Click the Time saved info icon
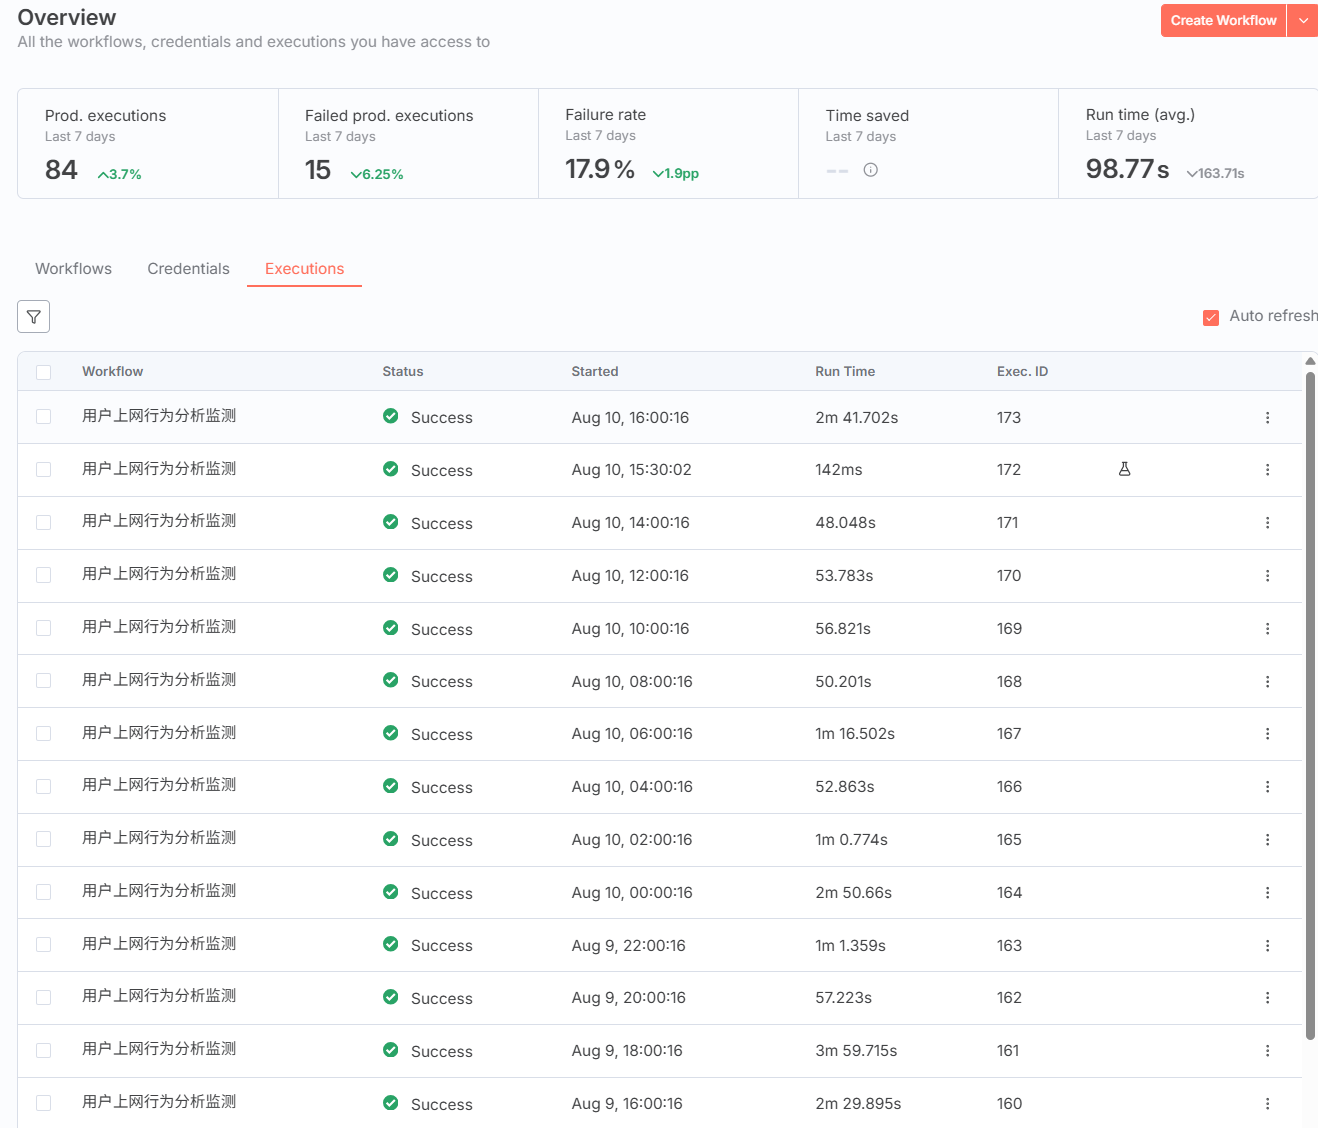The width and height of the screenshot is (1318, 1128). point(870,170)
